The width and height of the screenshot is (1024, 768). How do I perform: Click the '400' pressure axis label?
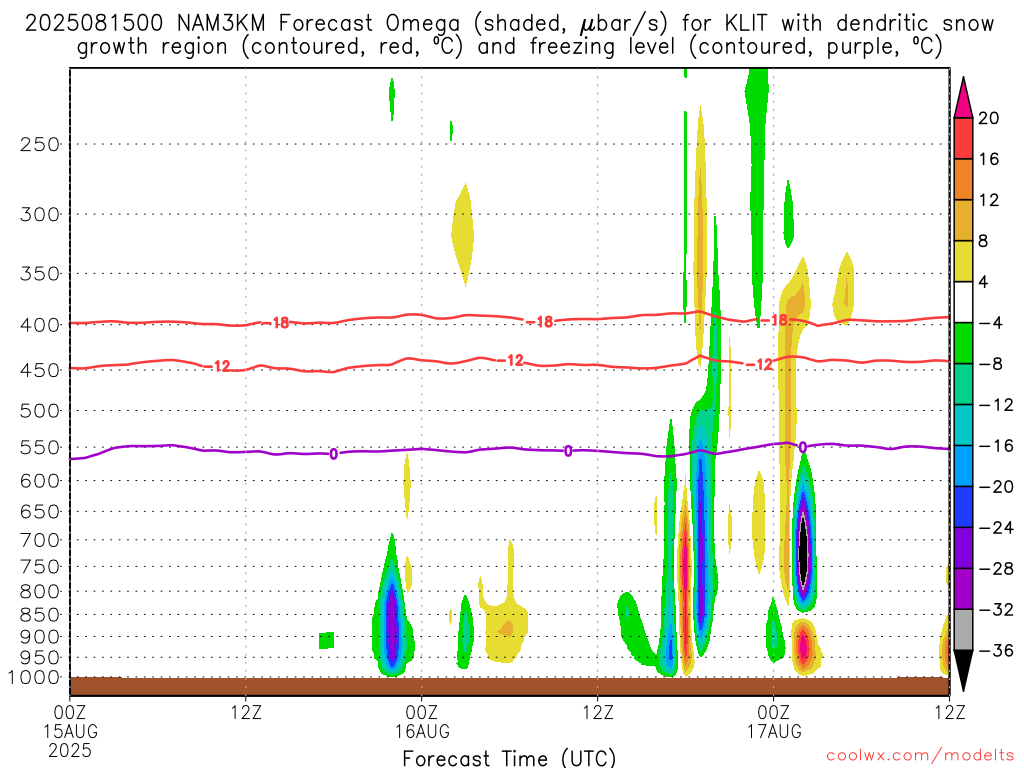pyautogui.click(x=40, y=325)
